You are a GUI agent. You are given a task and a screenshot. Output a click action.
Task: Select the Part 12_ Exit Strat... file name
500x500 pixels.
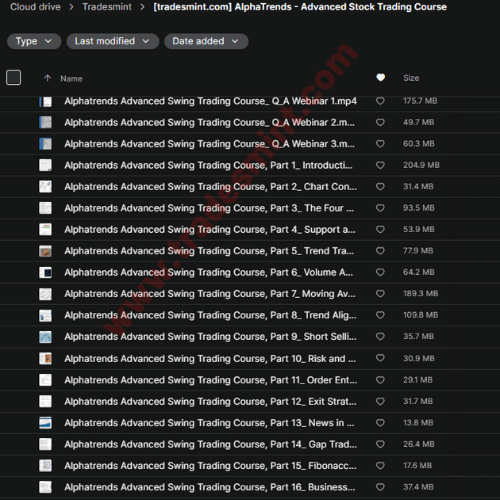click(x=210, y=401)
